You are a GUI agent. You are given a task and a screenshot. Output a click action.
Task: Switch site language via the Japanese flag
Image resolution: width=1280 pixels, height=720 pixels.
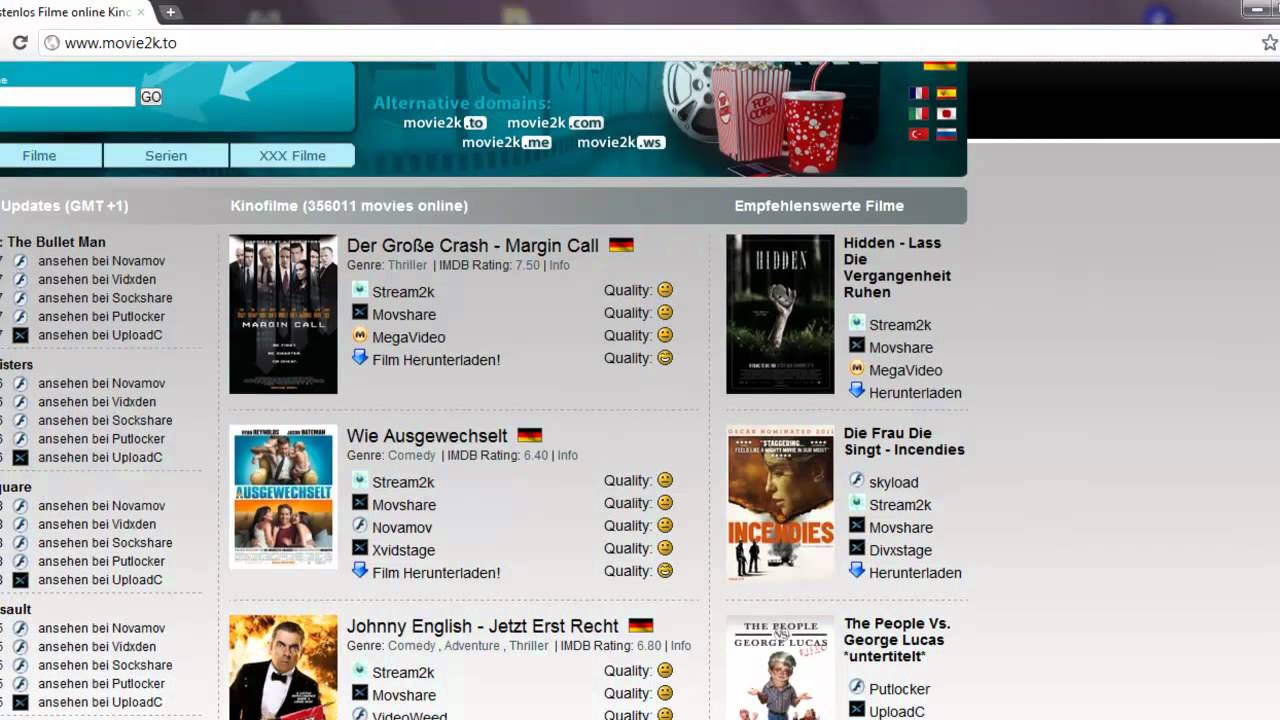946,114
